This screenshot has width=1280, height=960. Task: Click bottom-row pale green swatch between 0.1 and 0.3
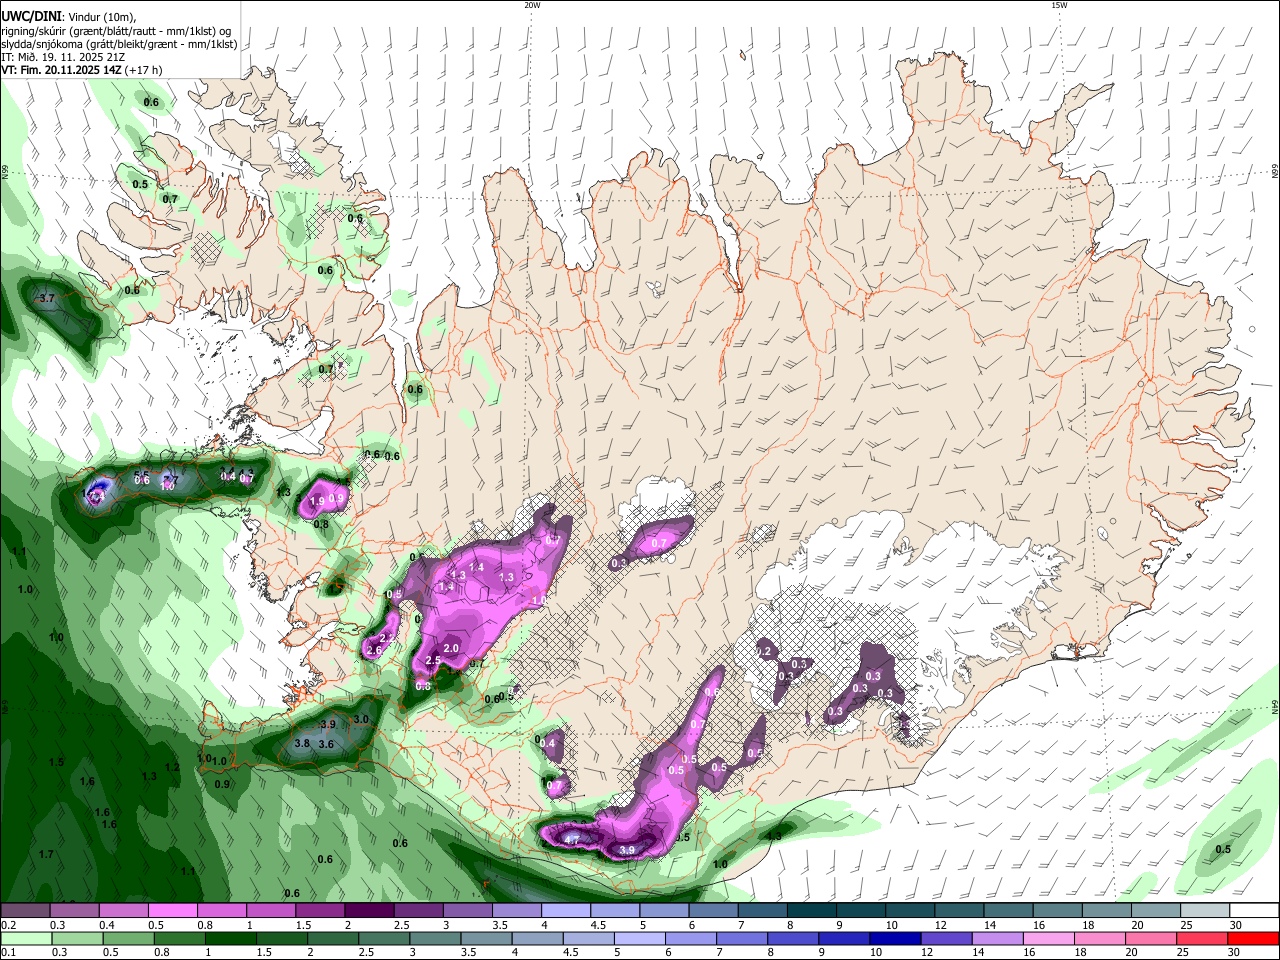coord(24,938)
